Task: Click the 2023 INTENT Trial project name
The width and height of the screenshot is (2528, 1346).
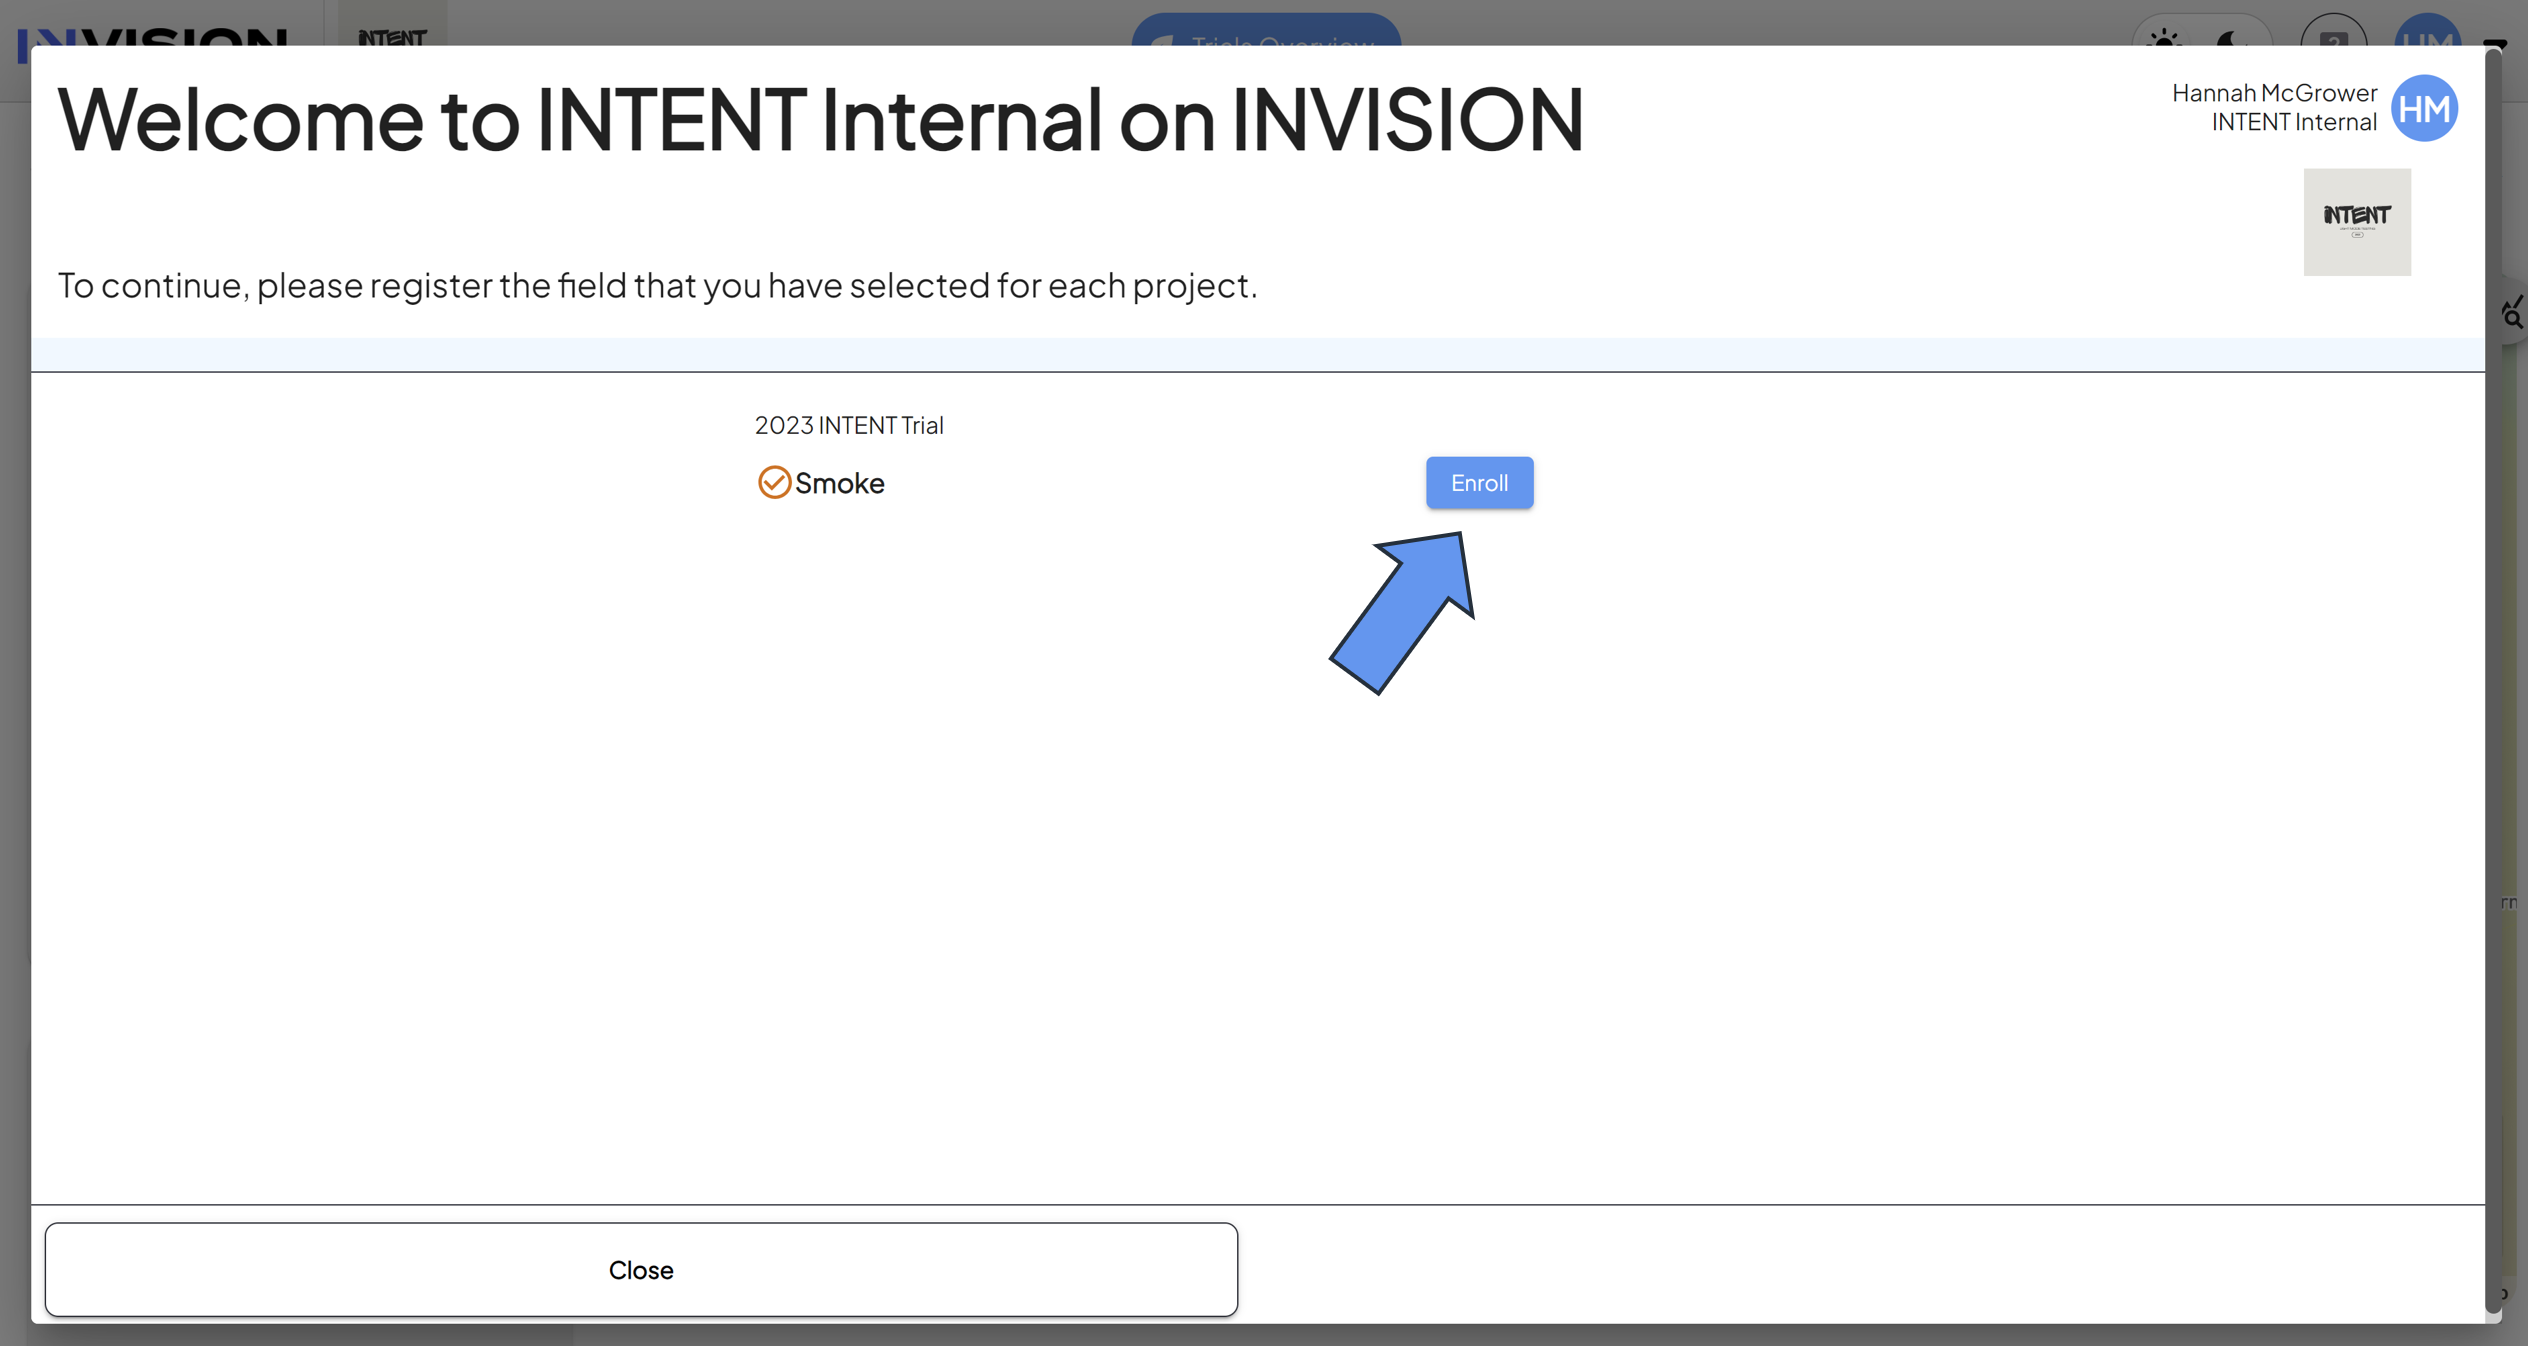Action: 849,425
